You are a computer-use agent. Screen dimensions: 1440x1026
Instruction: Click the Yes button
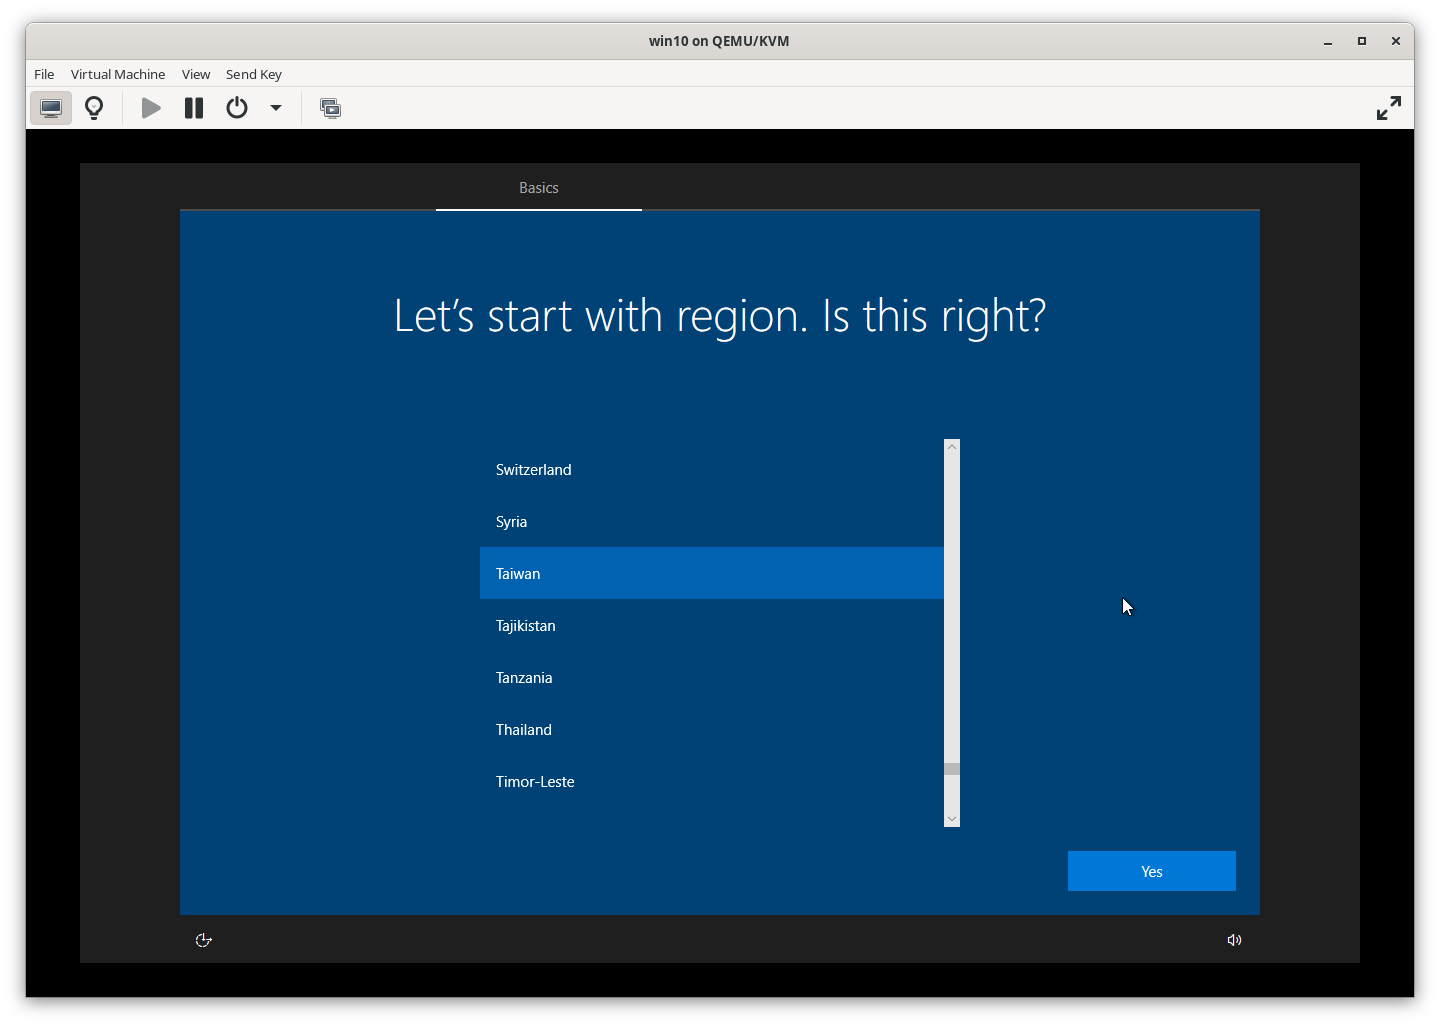click(x=1152, y=871)
